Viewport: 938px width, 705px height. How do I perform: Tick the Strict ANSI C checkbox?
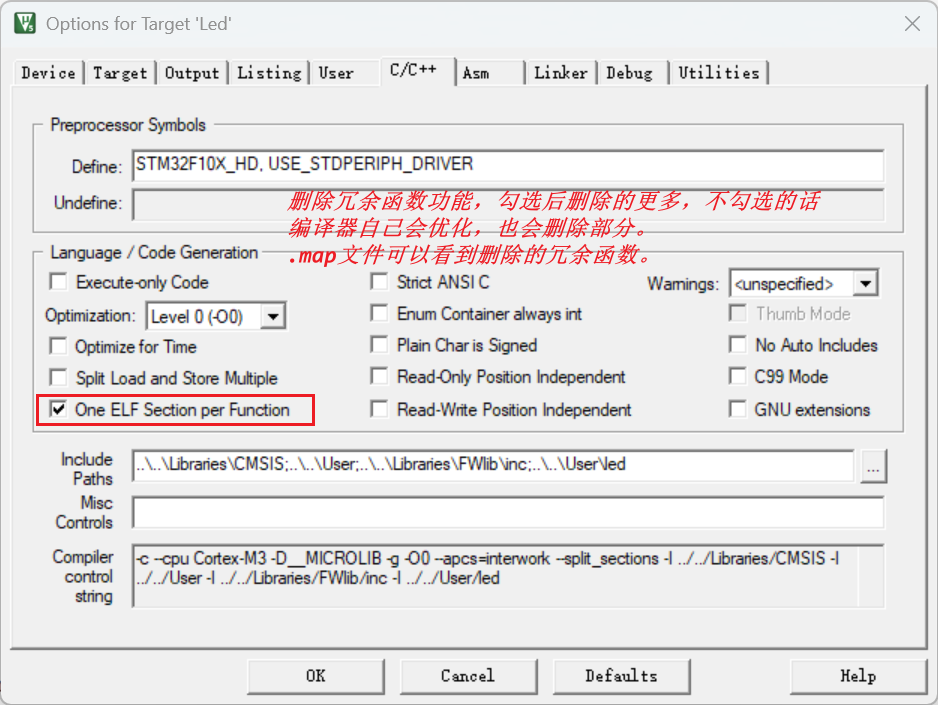click(379, 283)
